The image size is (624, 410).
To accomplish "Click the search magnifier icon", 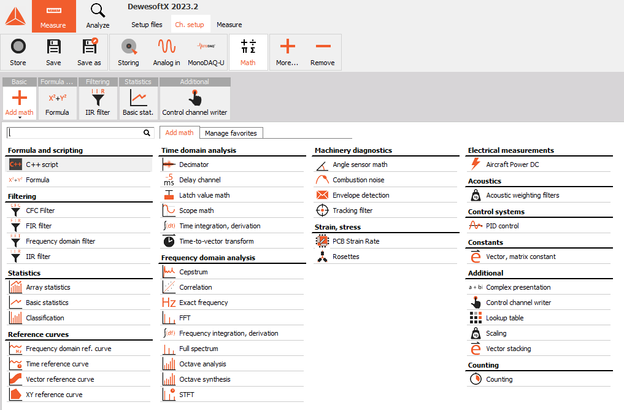I will tap(147, 133).
